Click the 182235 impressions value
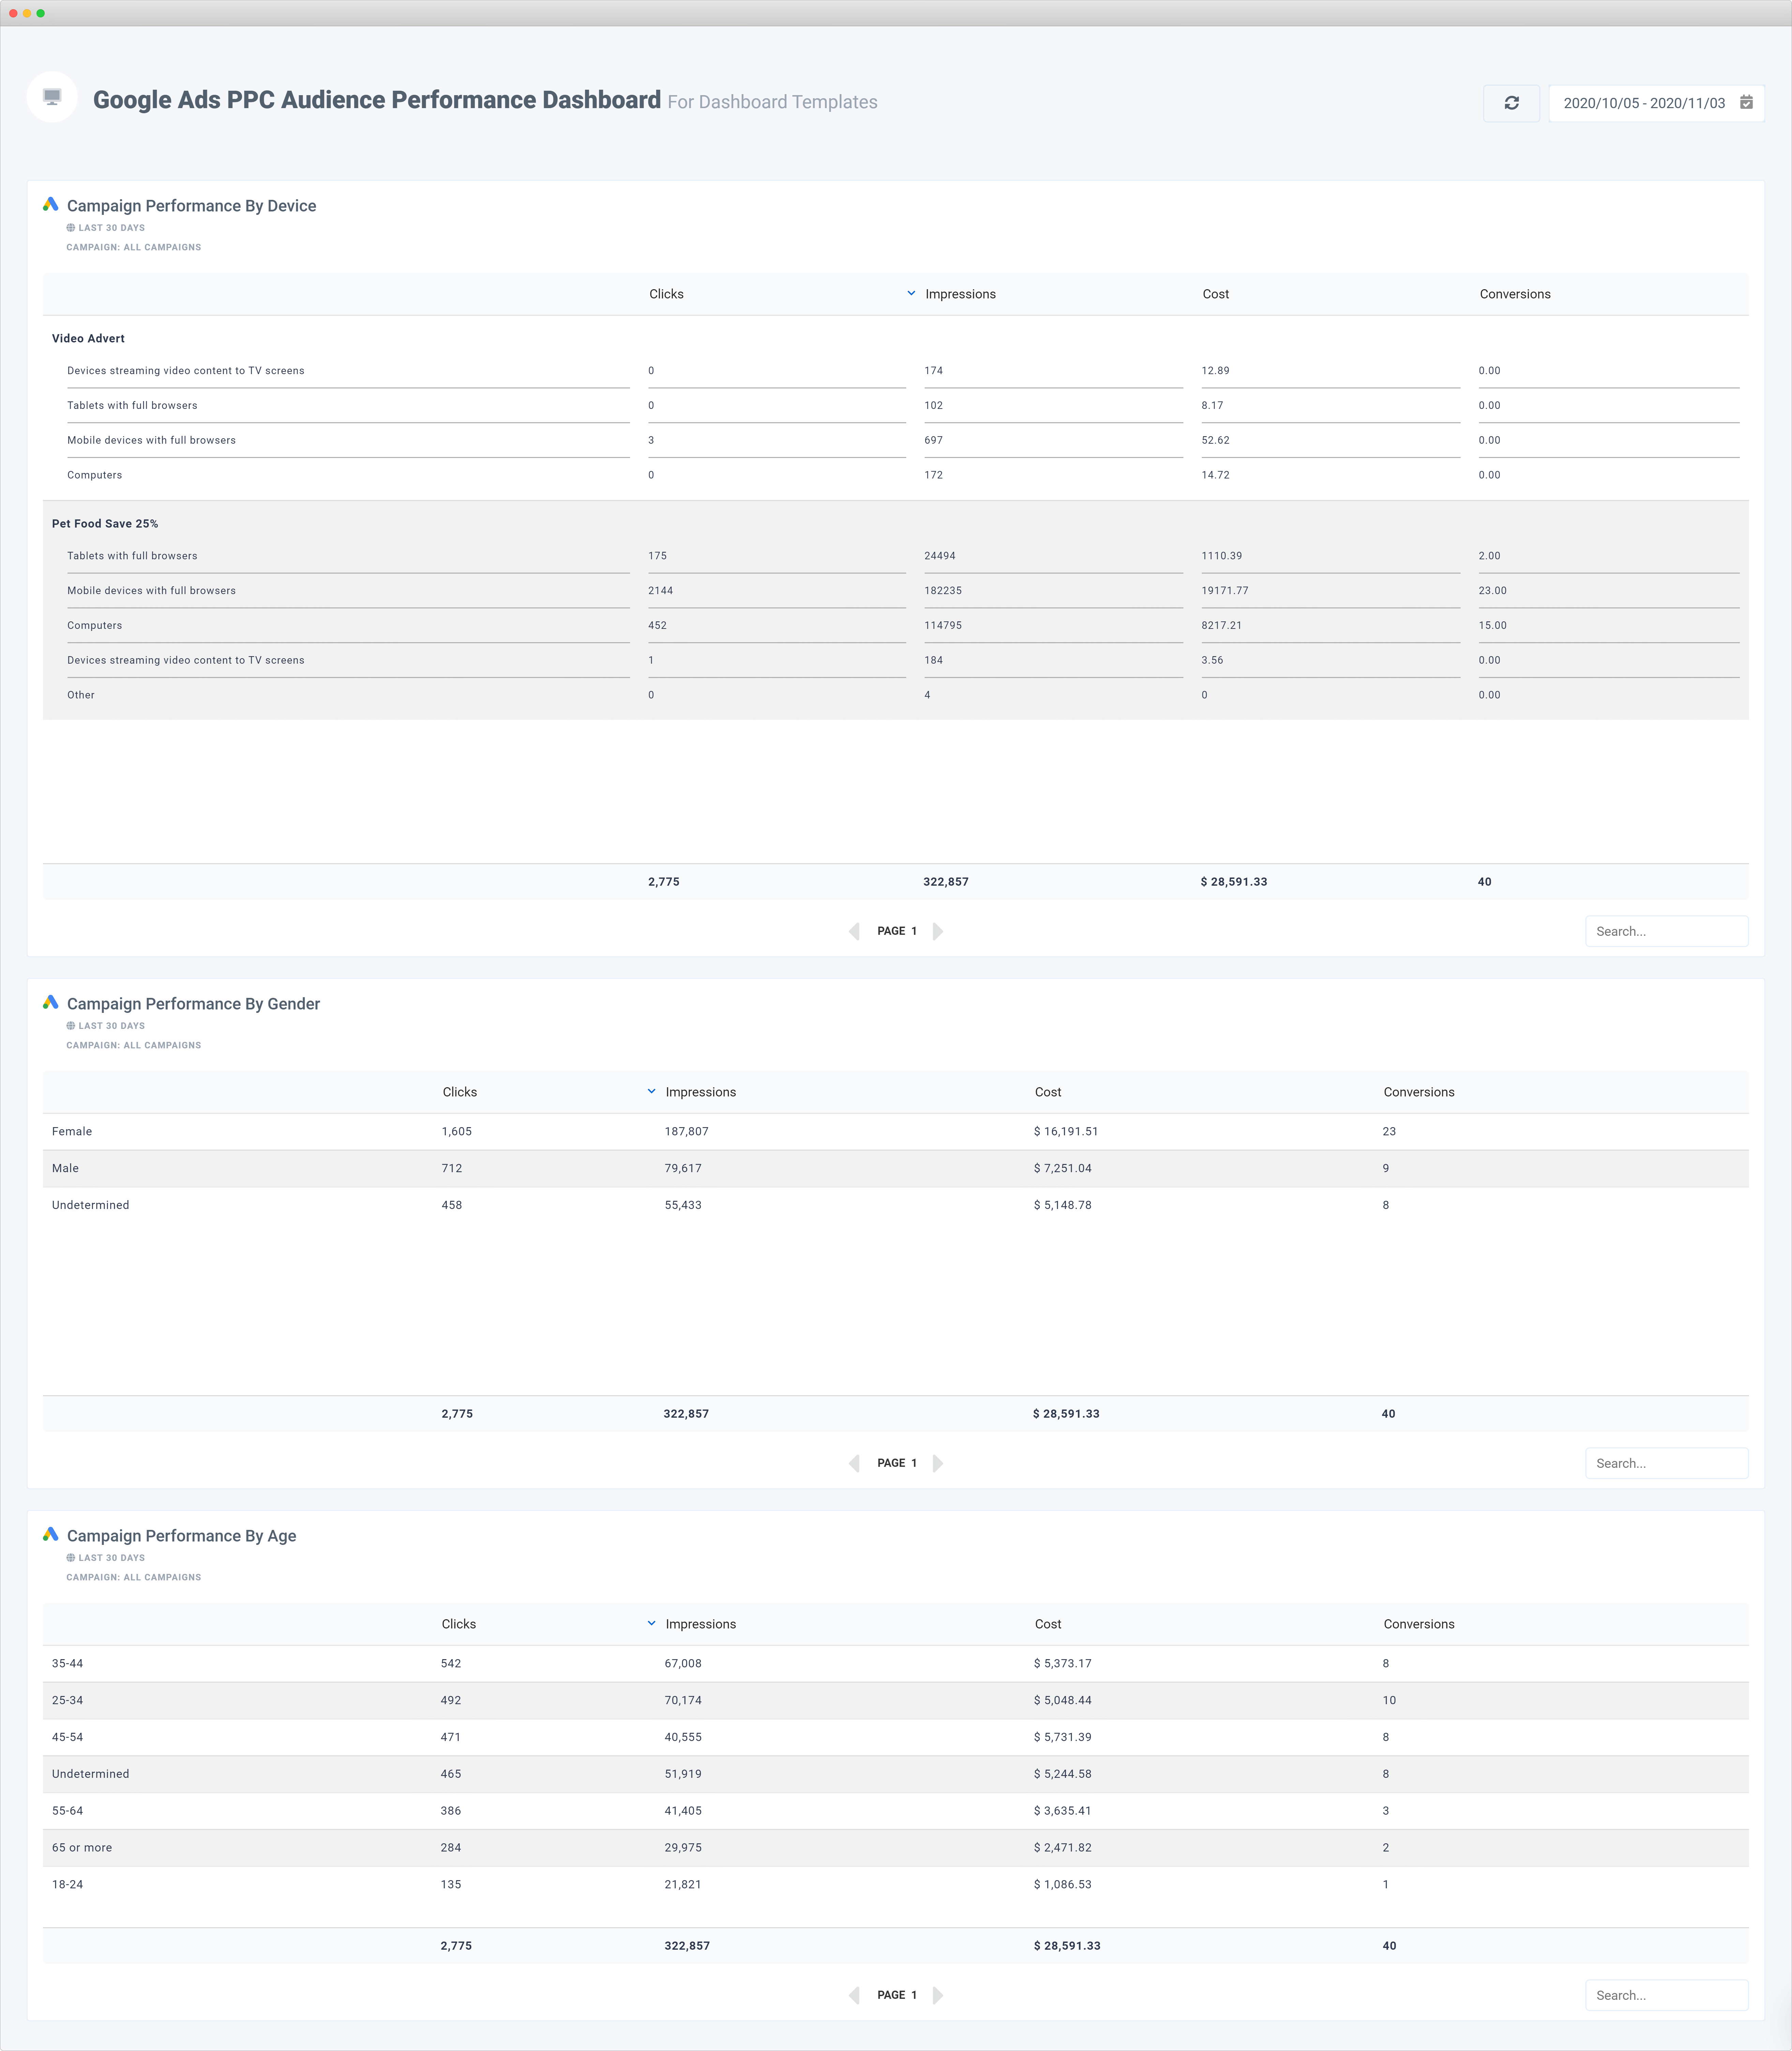Viewport: 1792px width, 2051px height. tap(943, 591)
